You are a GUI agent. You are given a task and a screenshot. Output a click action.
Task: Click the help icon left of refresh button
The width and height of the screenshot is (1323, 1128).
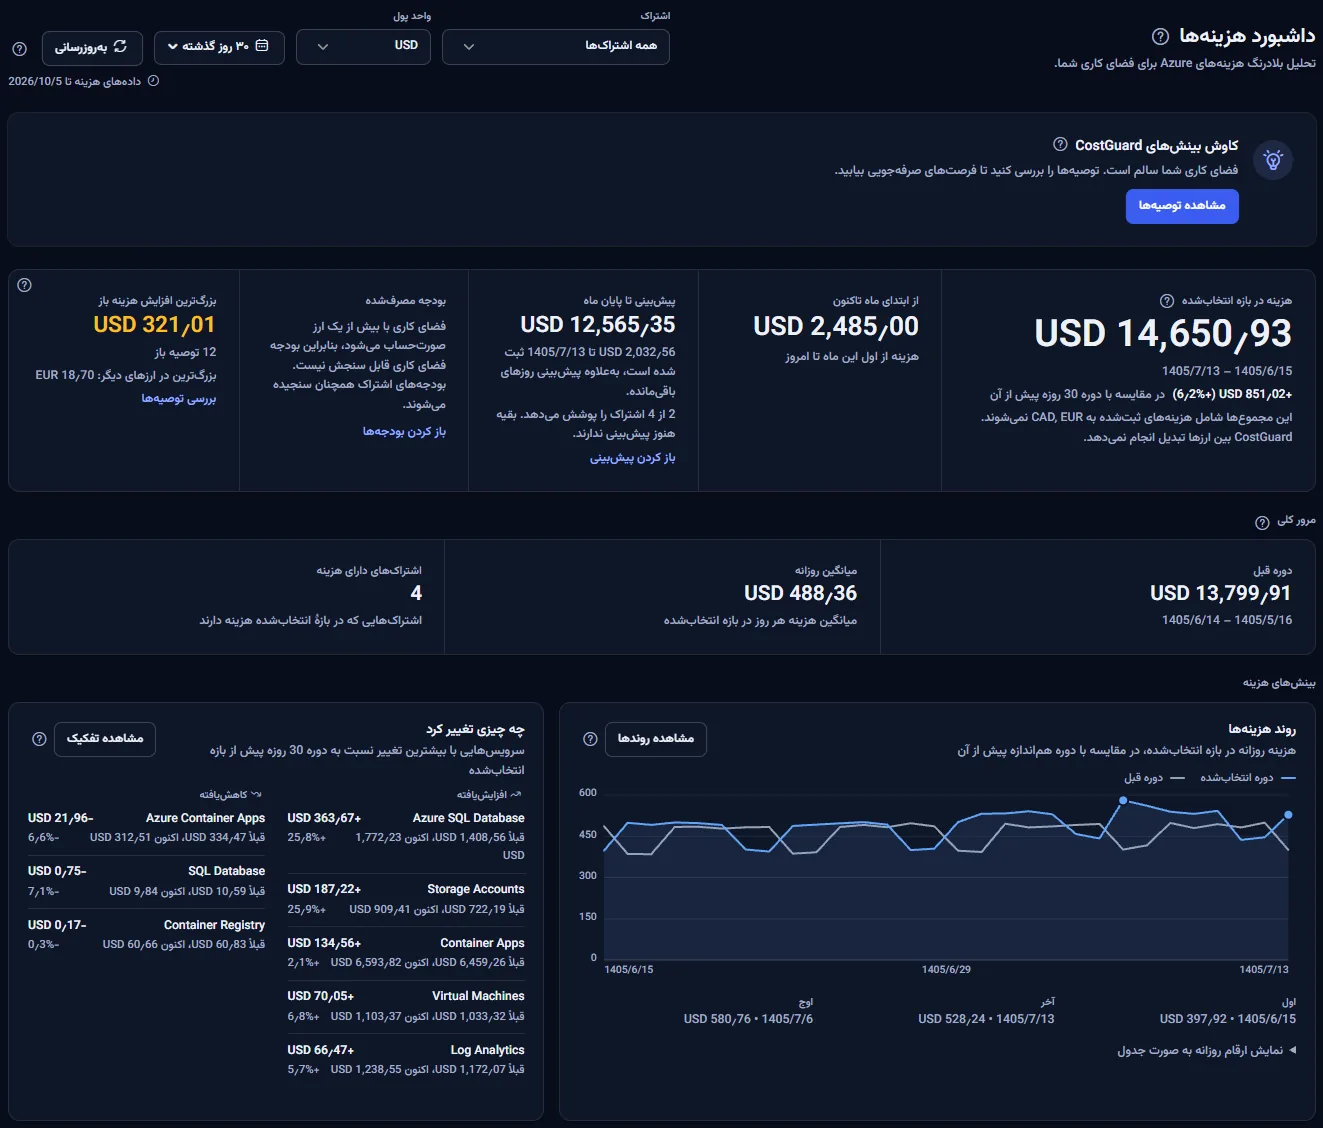[19, 48]
